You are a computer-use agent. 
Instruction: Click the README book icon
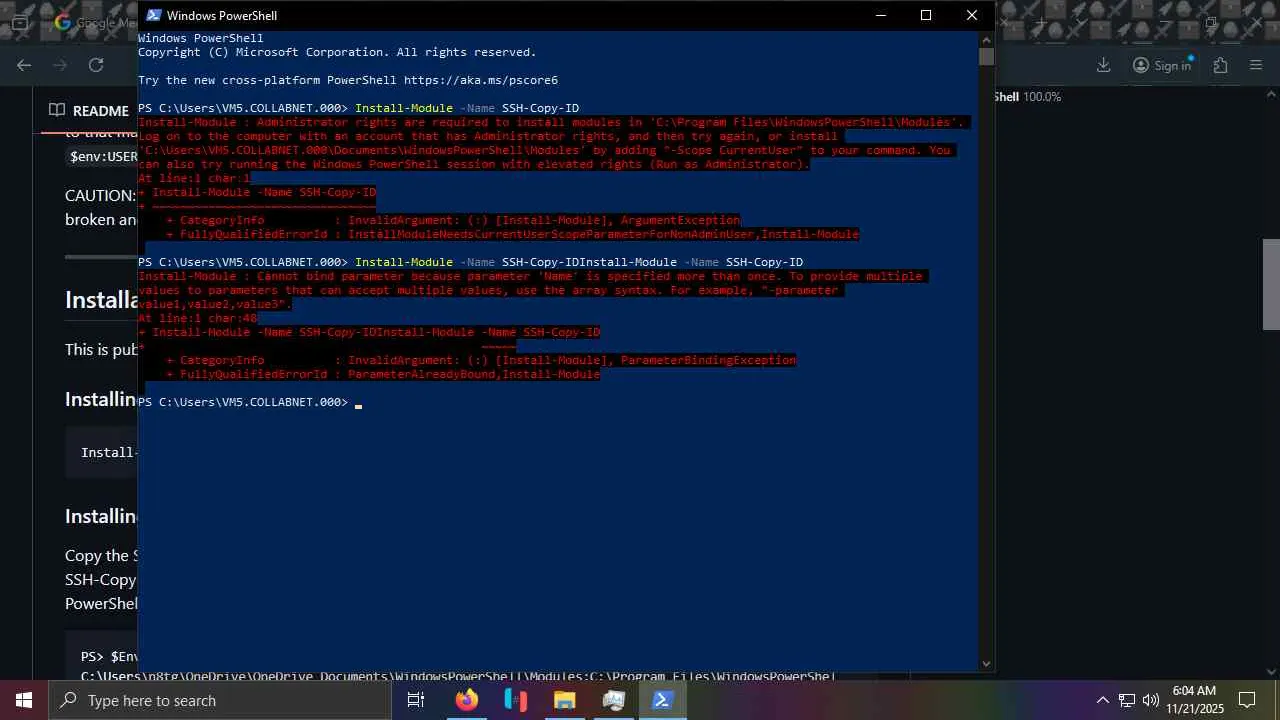[x=57, y=110]
